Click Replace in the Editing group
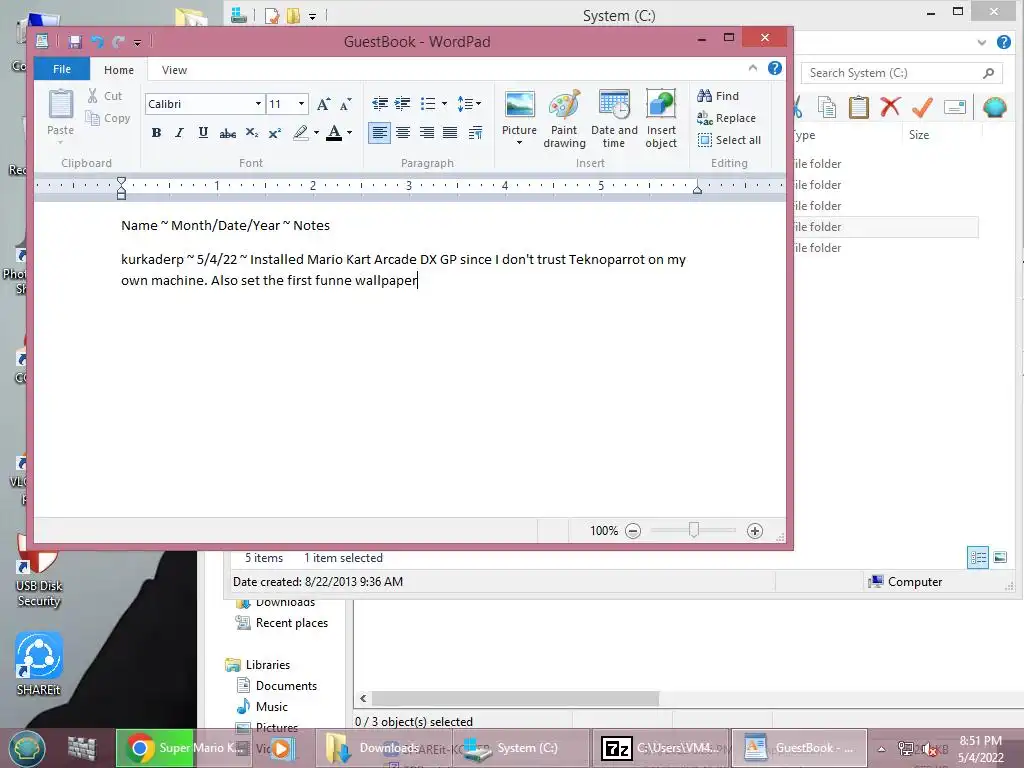The image size is (1024, 768). [726, 118]
